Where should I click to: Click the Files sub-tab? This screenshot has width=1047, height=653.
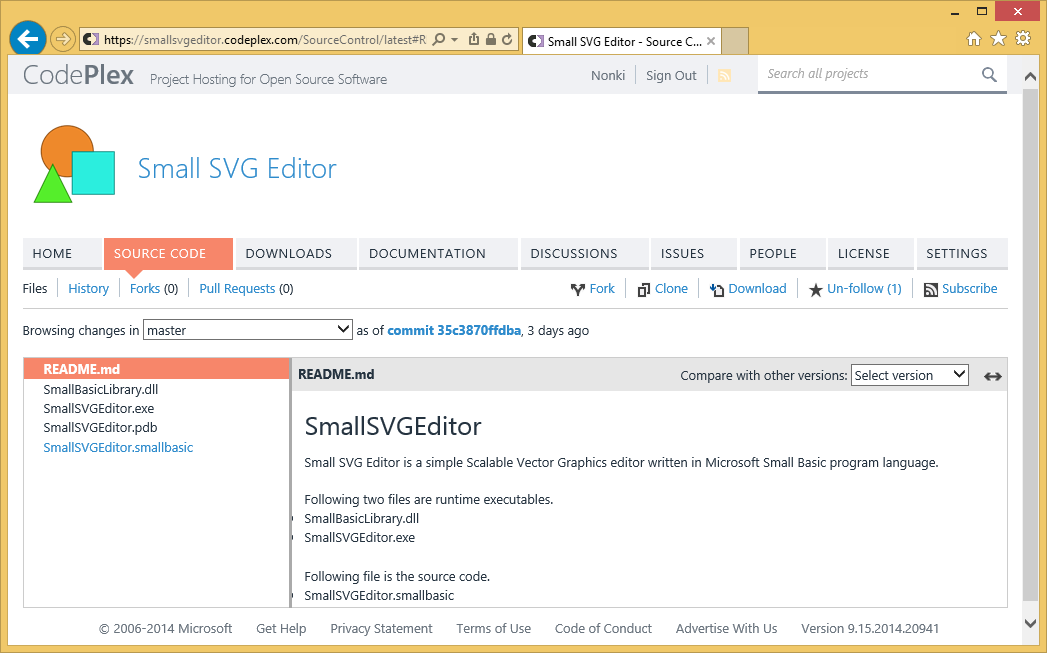(x=35, y=288)
